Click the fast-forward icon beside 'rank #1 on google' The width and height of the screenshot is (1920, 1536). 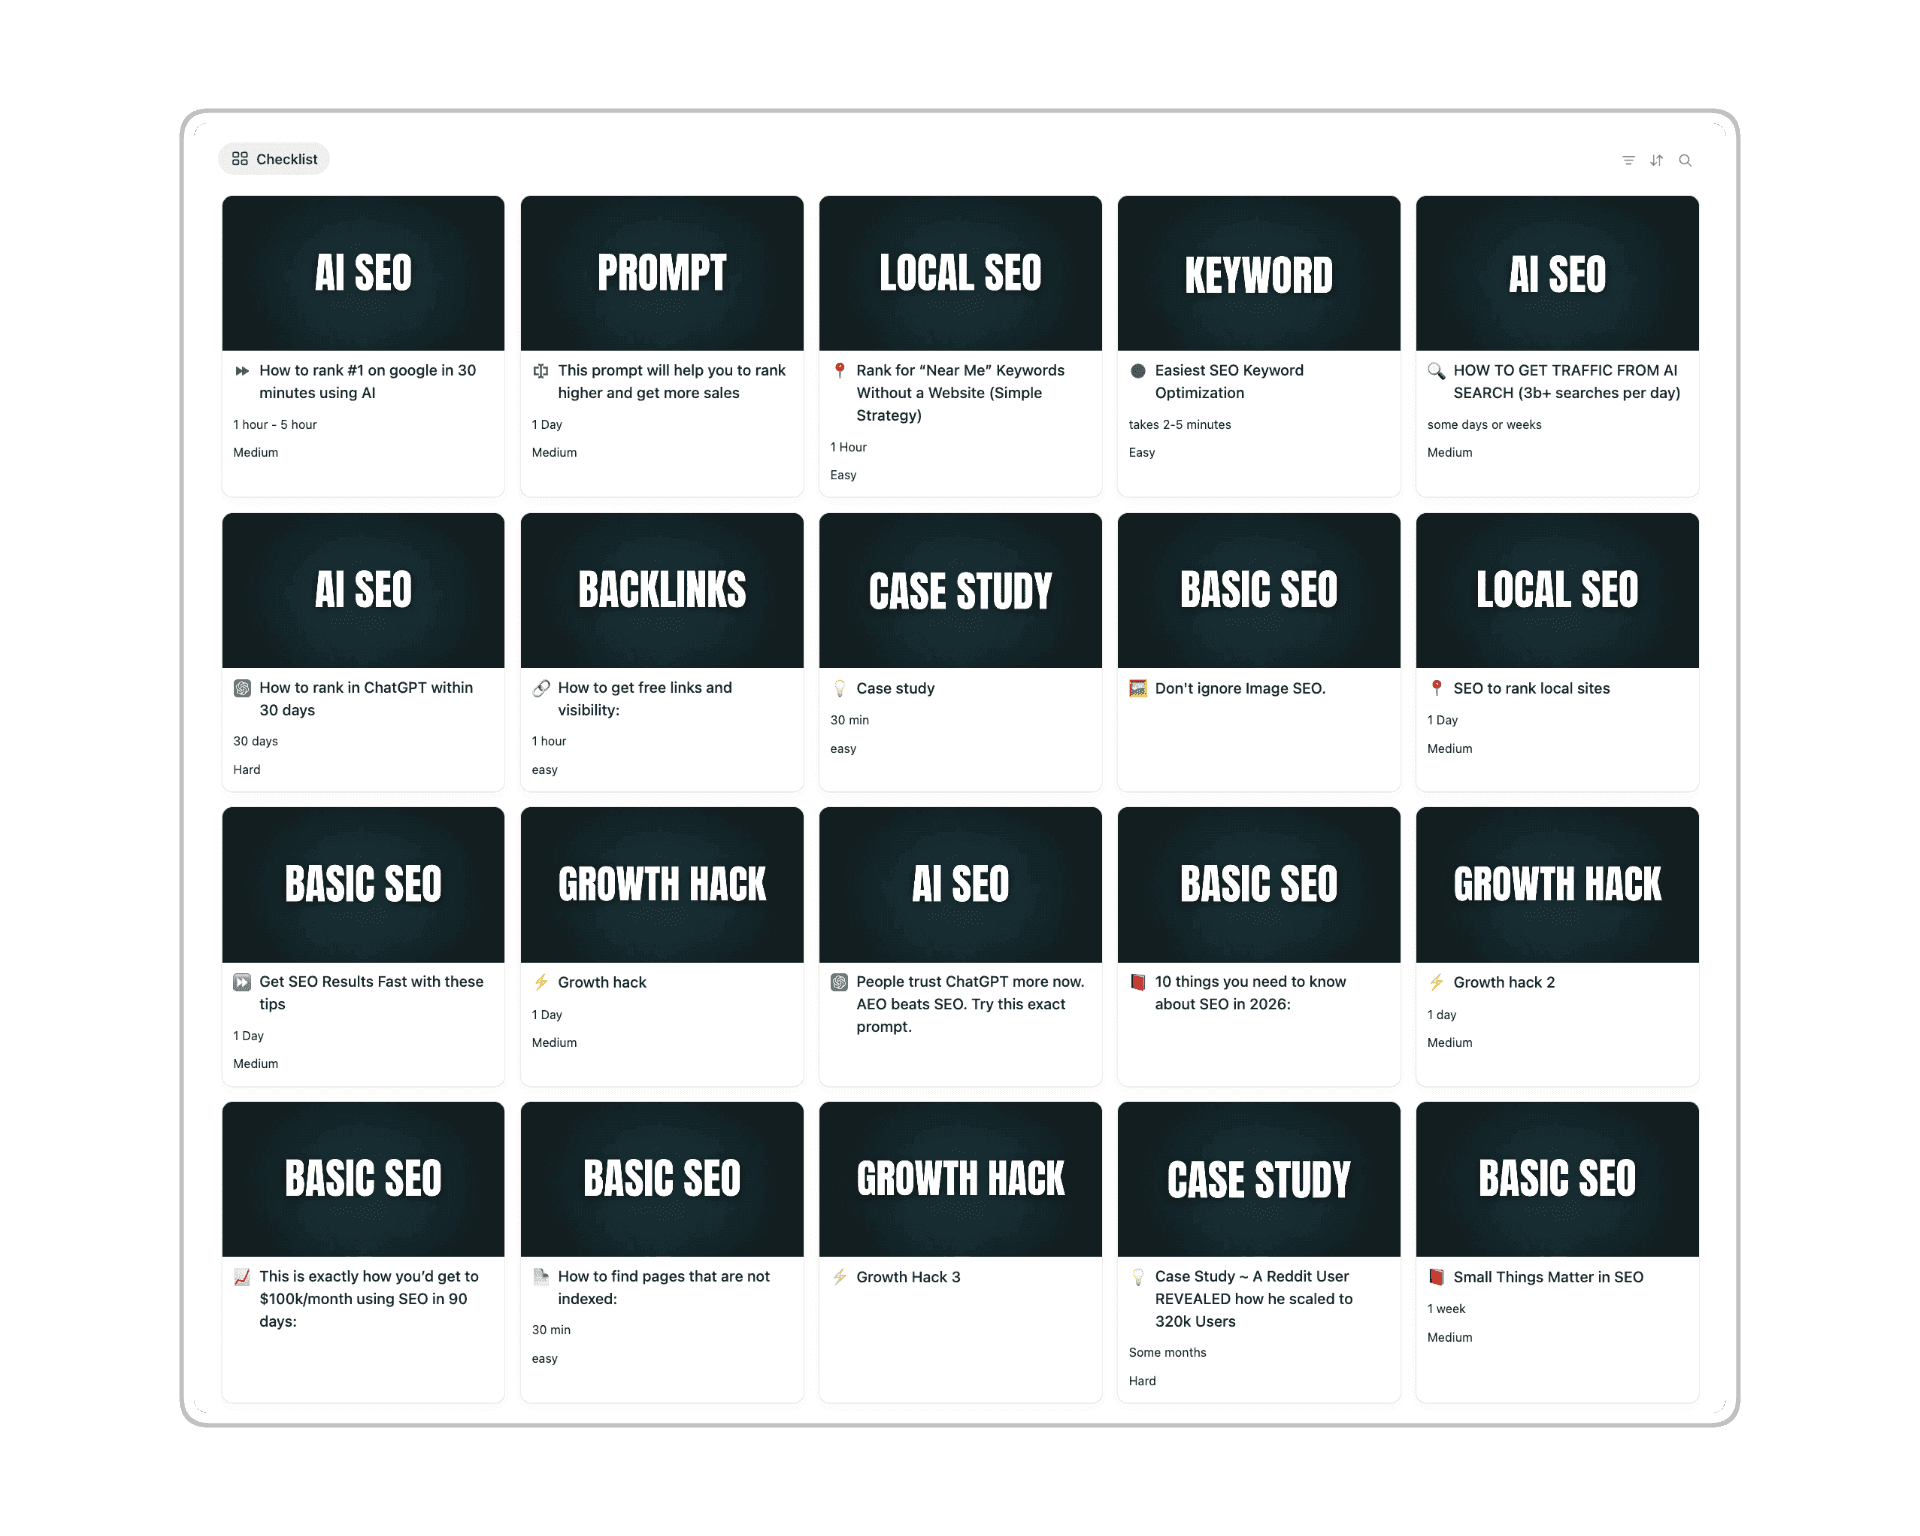(242, 371)
